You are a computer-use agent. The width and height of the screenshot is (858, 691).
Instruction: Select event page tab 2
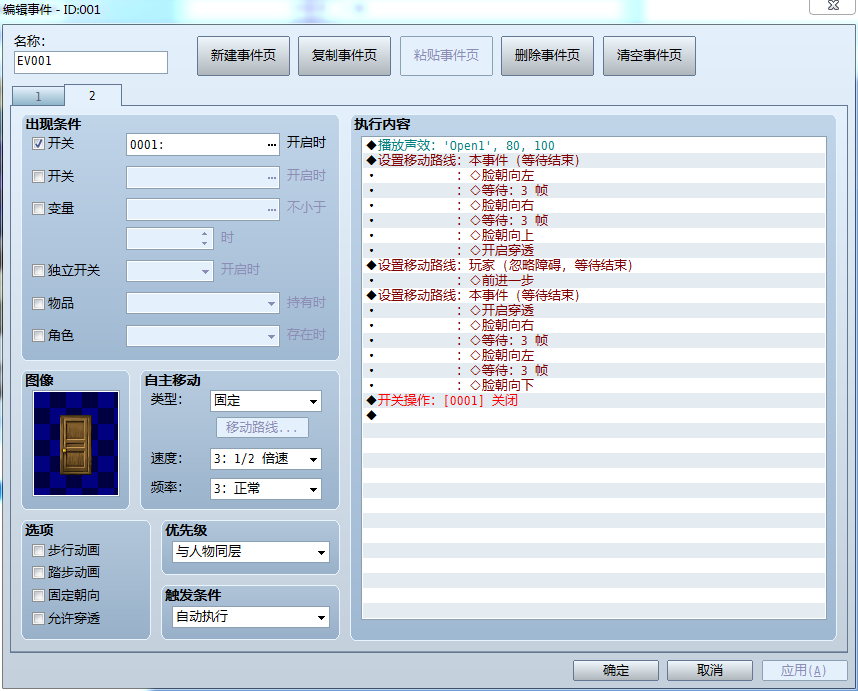tap(92, 96)
